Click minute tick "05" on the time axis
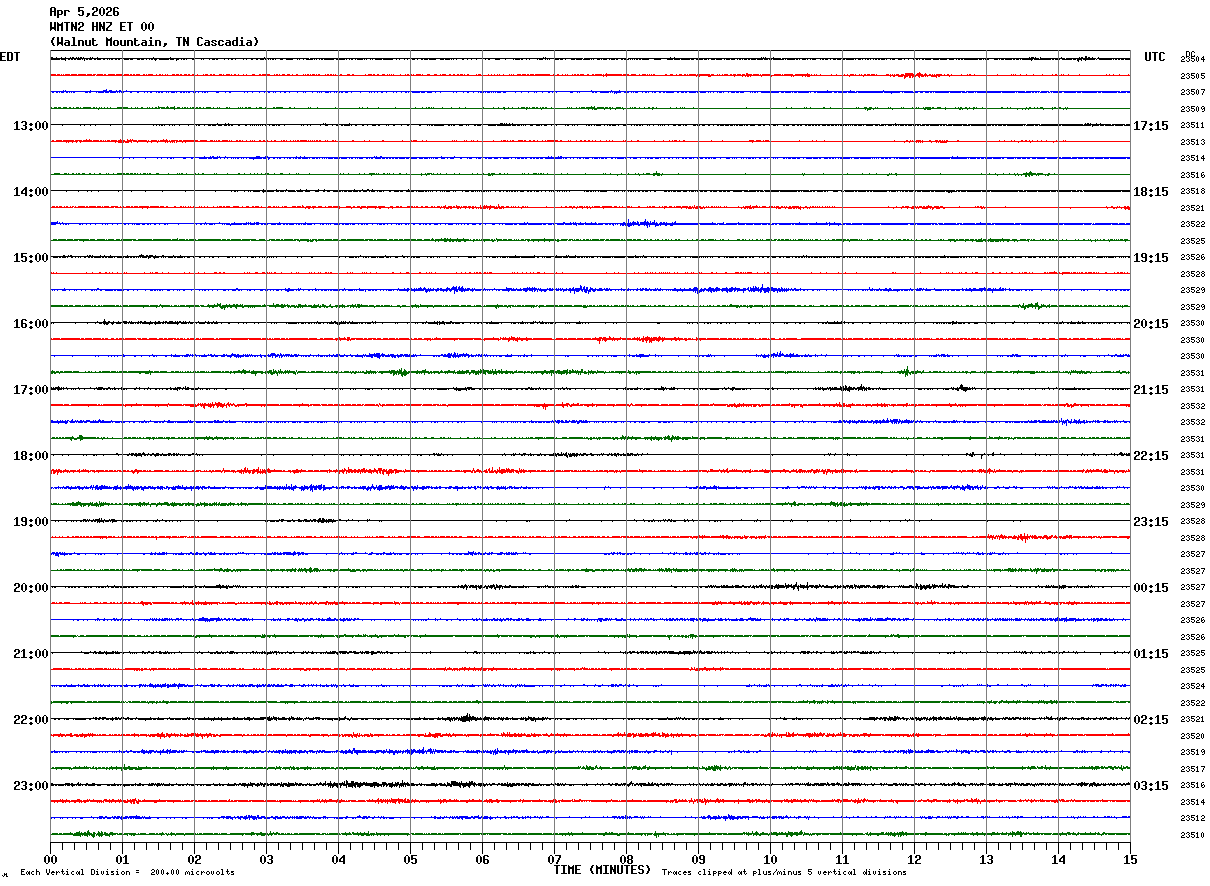Viewport: 1210px width, 886px height. [x=410, y=859]
